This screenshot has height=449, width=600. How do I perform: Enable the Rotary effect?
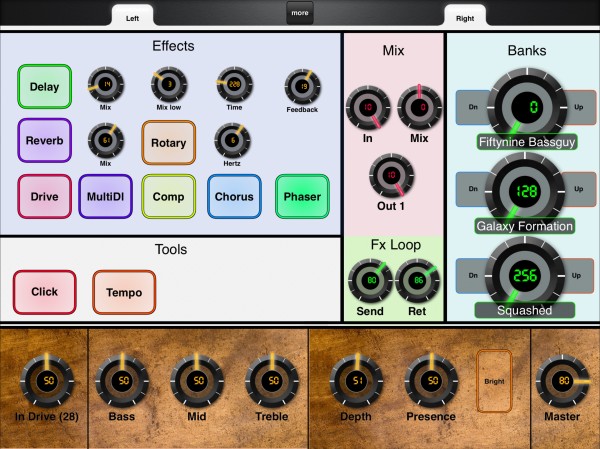pos(169,143)
